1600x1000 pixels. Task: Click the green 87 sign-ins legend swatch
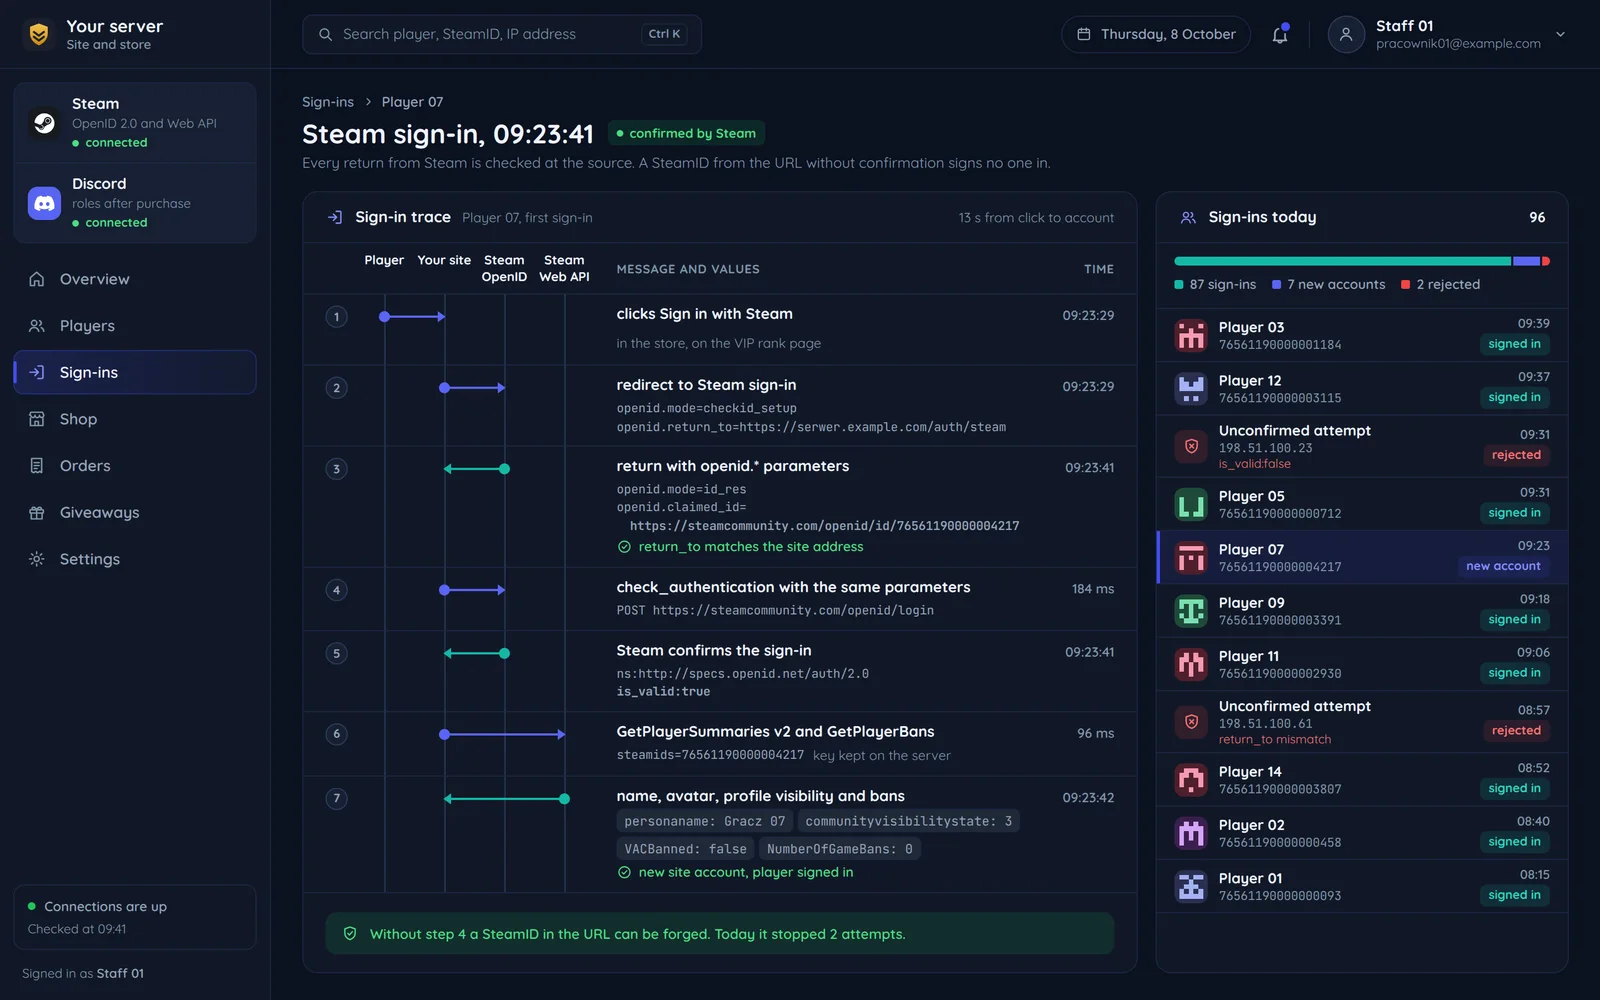pos(1179,285)
